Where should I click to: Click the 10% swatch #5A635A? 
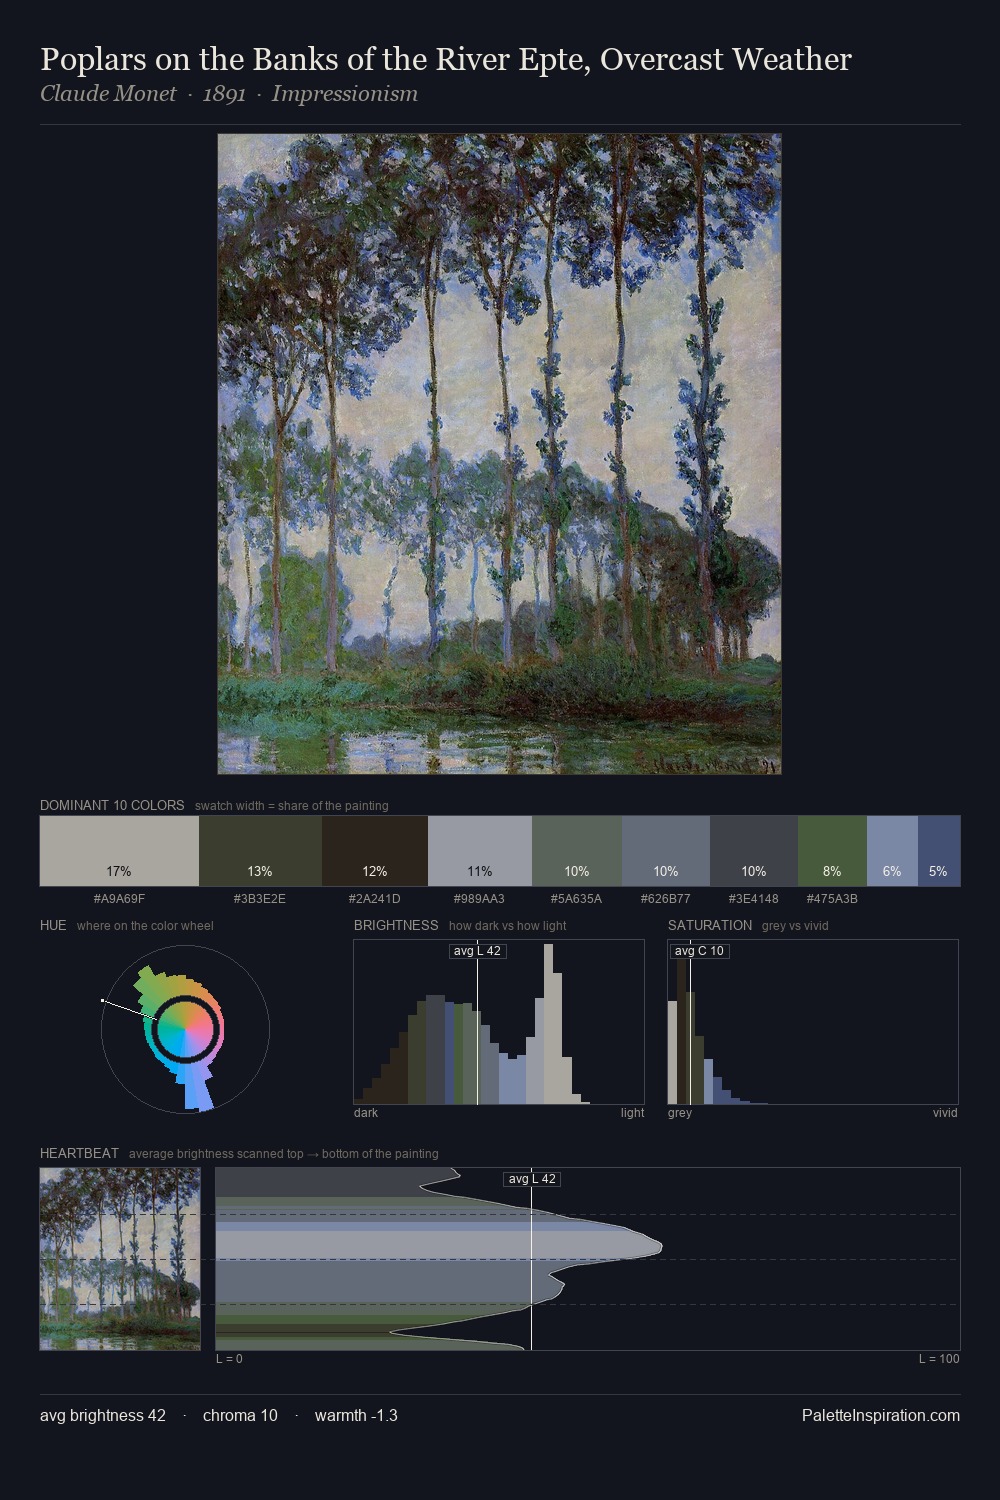[x=577, y=851]
